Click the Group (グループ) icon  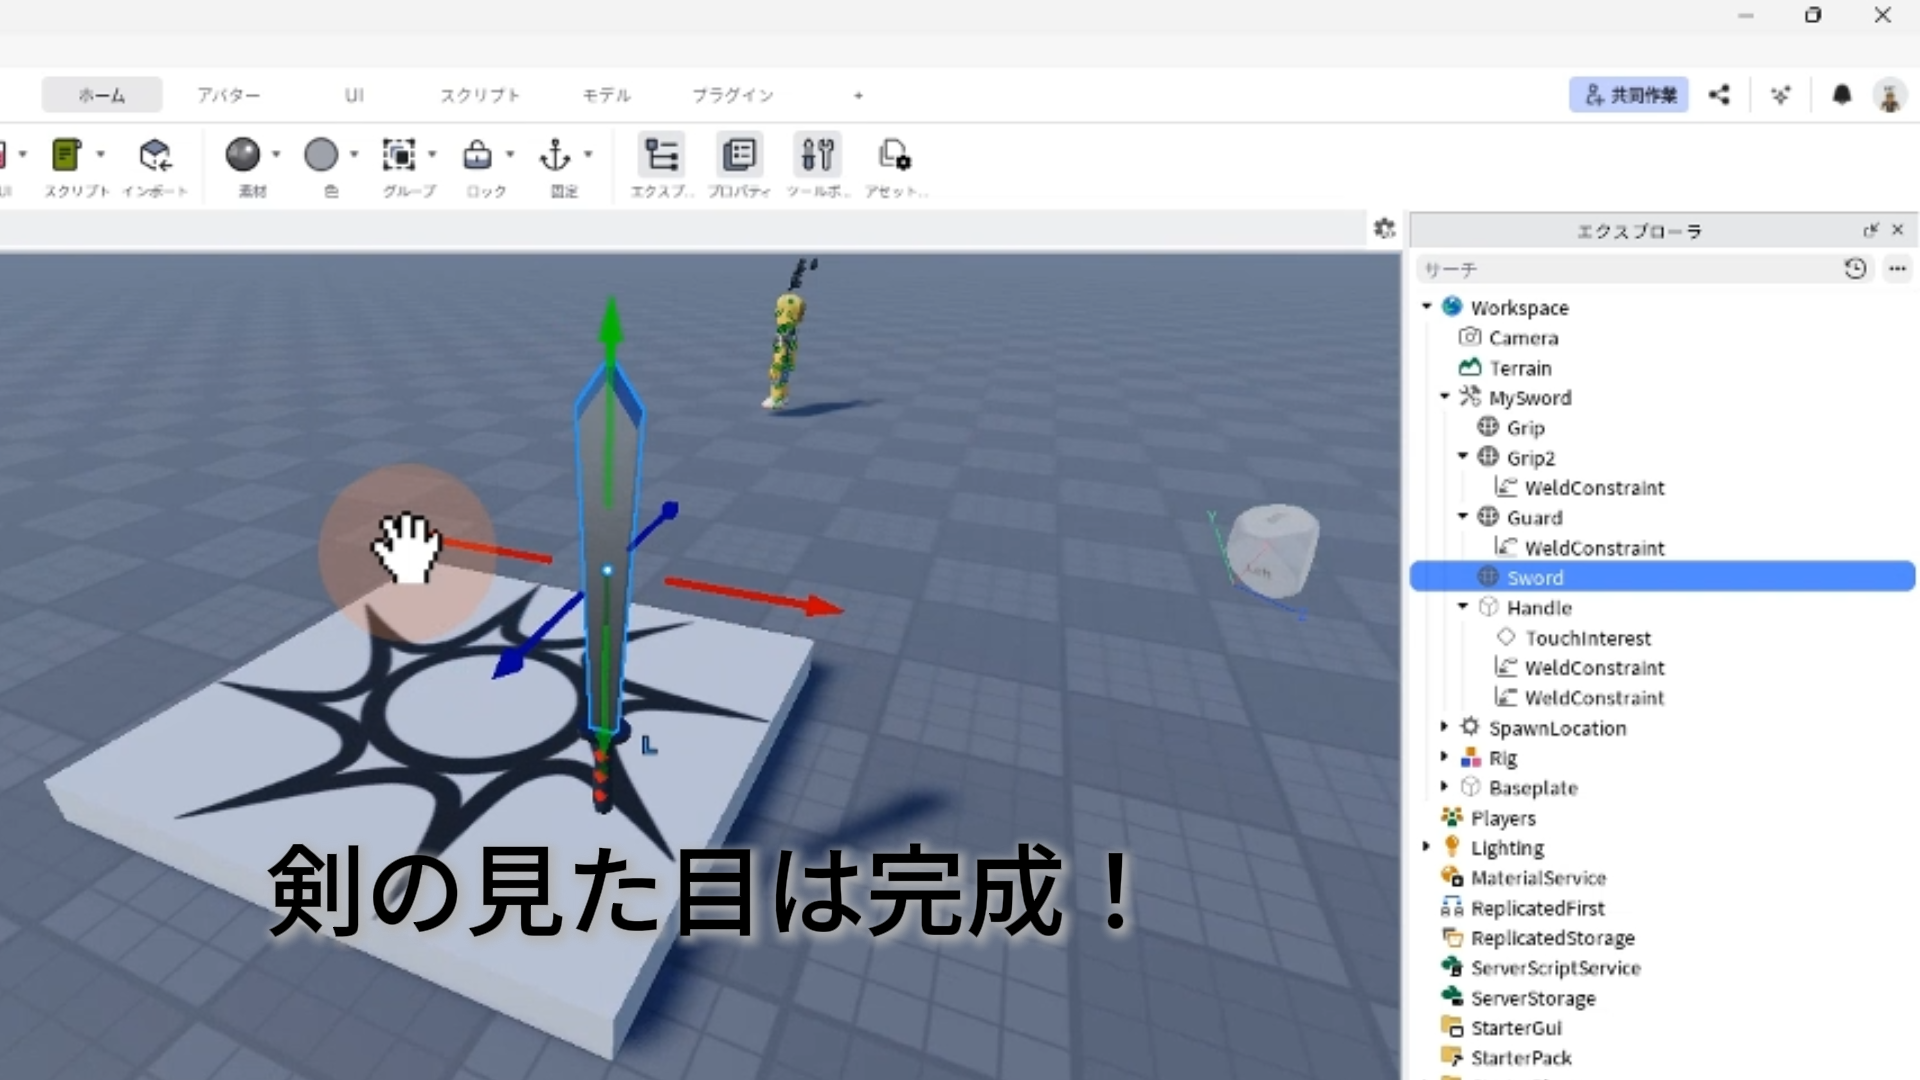pos(399,156)
